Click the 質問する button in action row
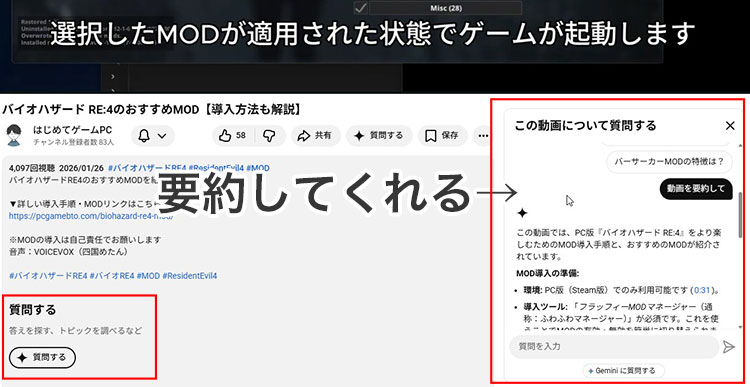The height and width of the screenshot is (387, 750). (x=379, y=136)
